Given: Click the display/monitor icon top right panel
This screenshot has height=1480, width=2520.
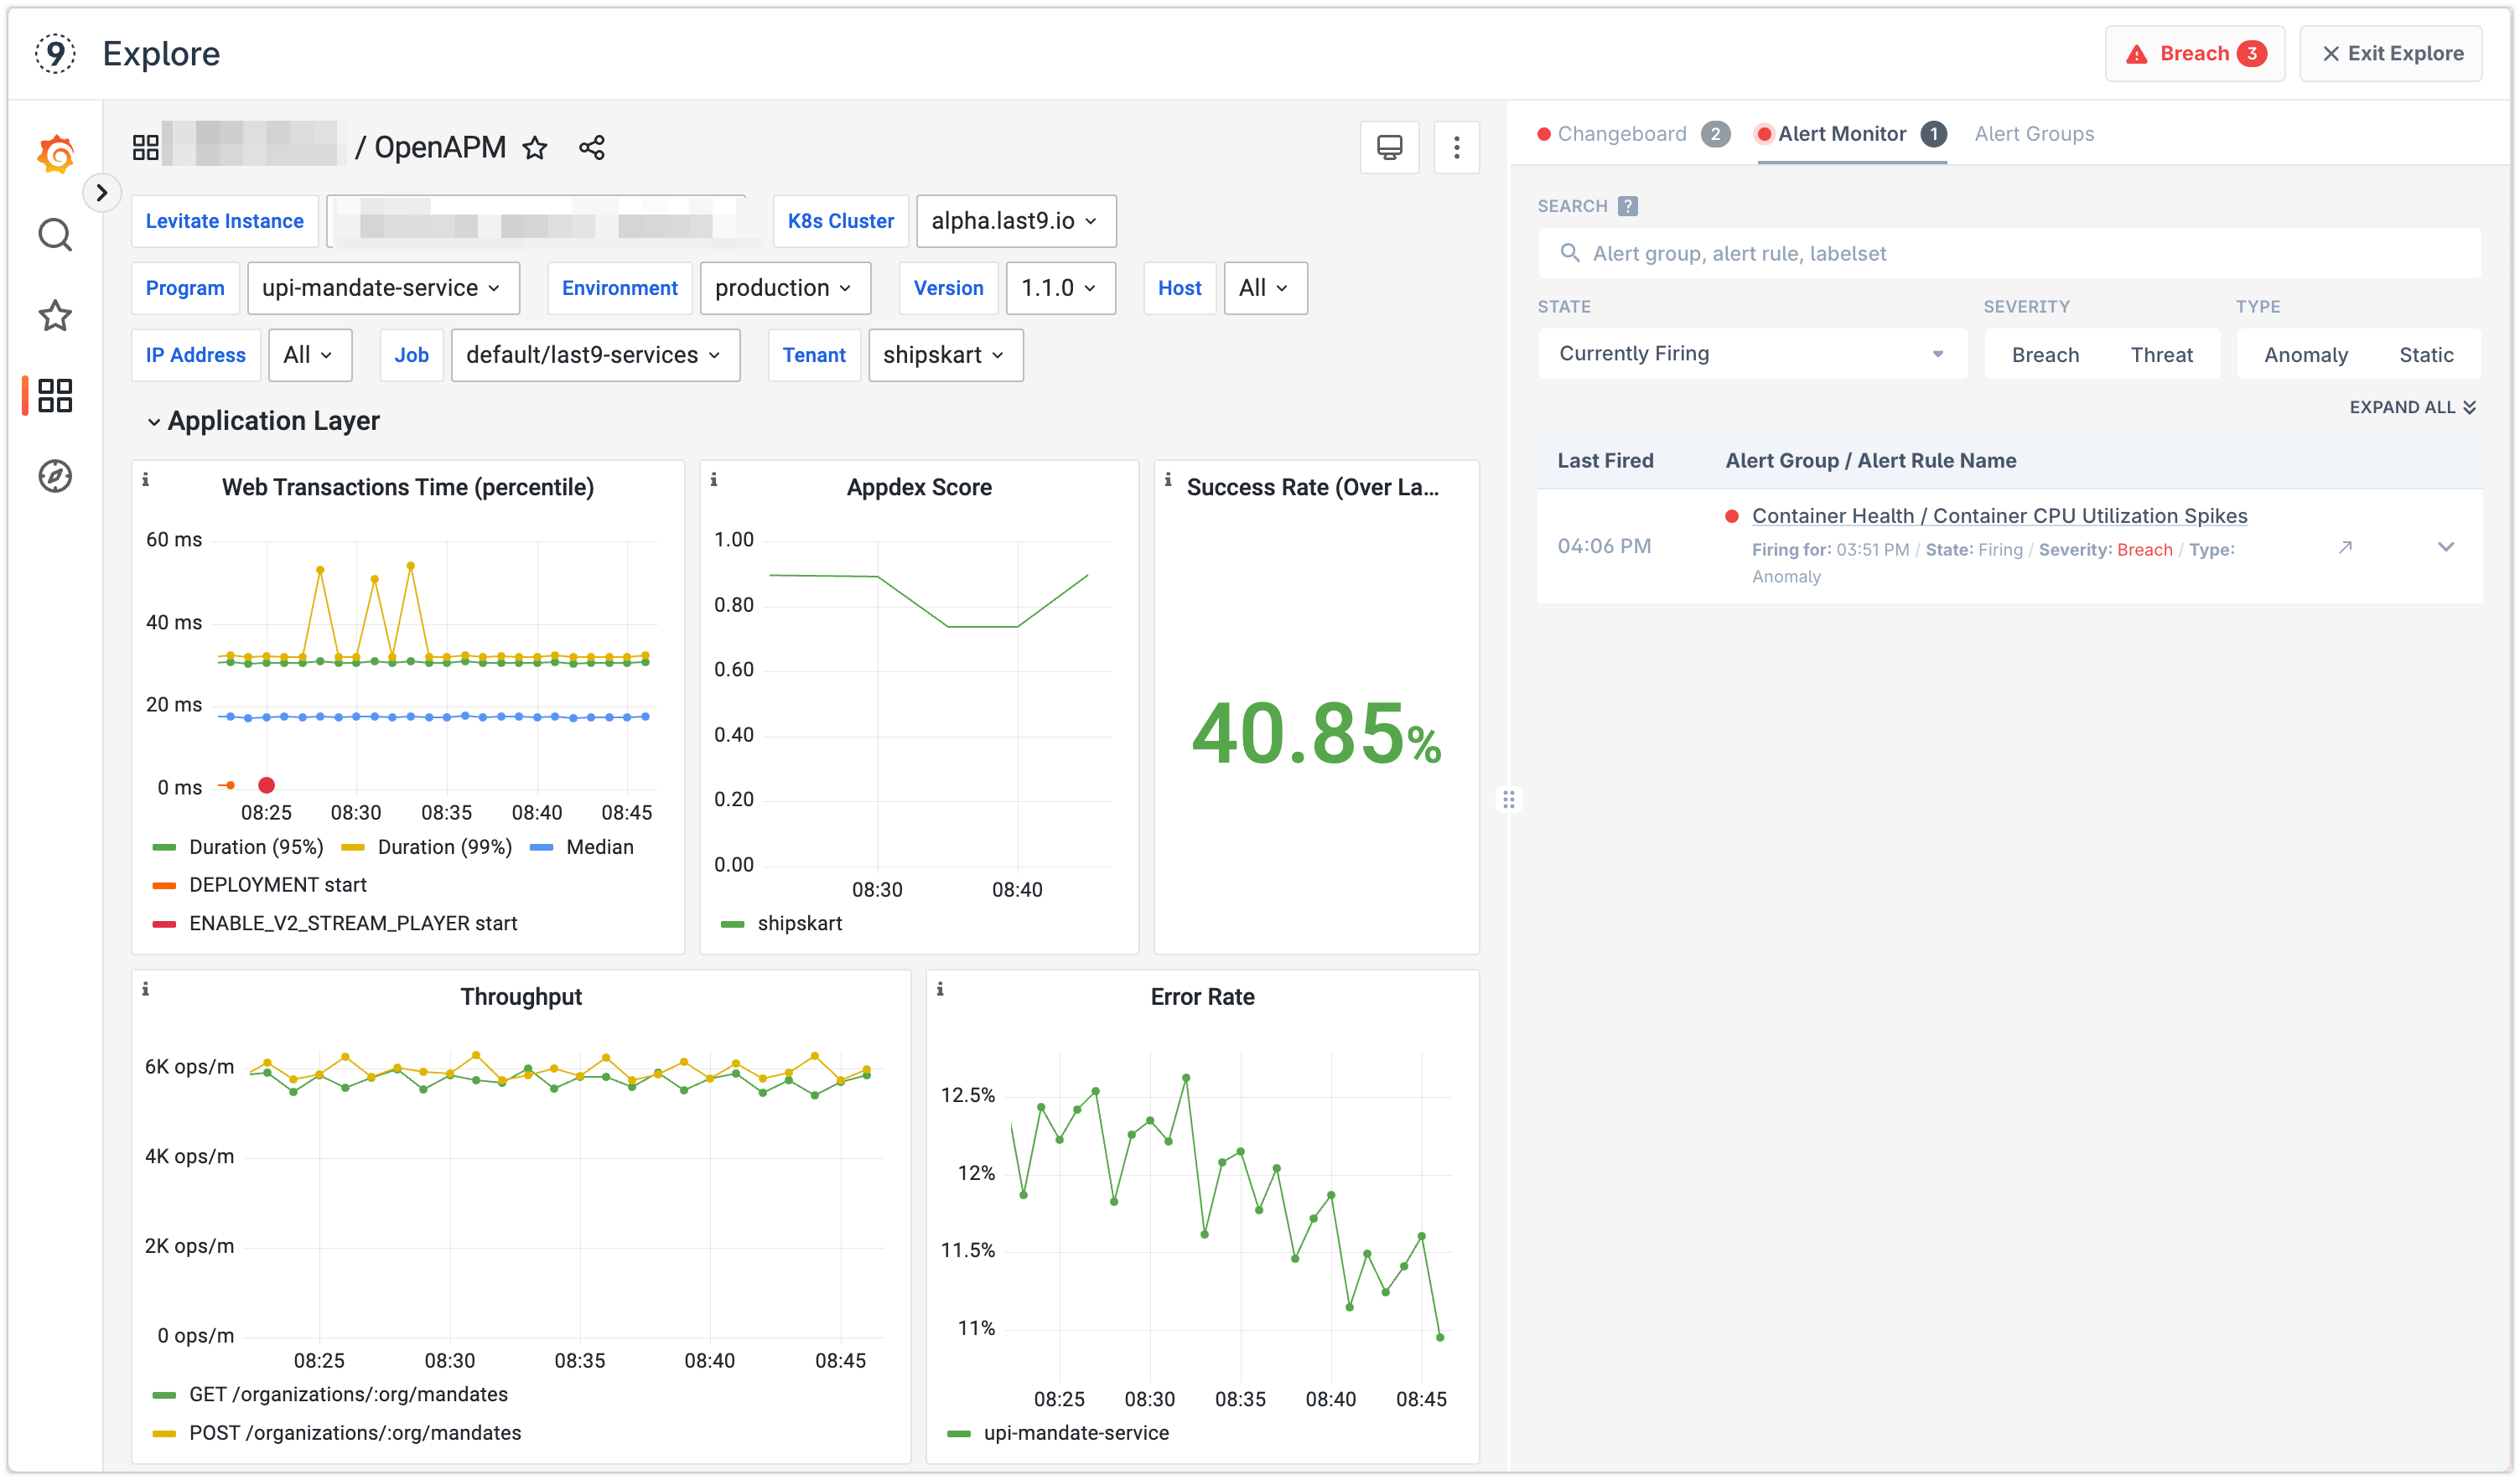Looking at the screenshot, I should 1391,146.
